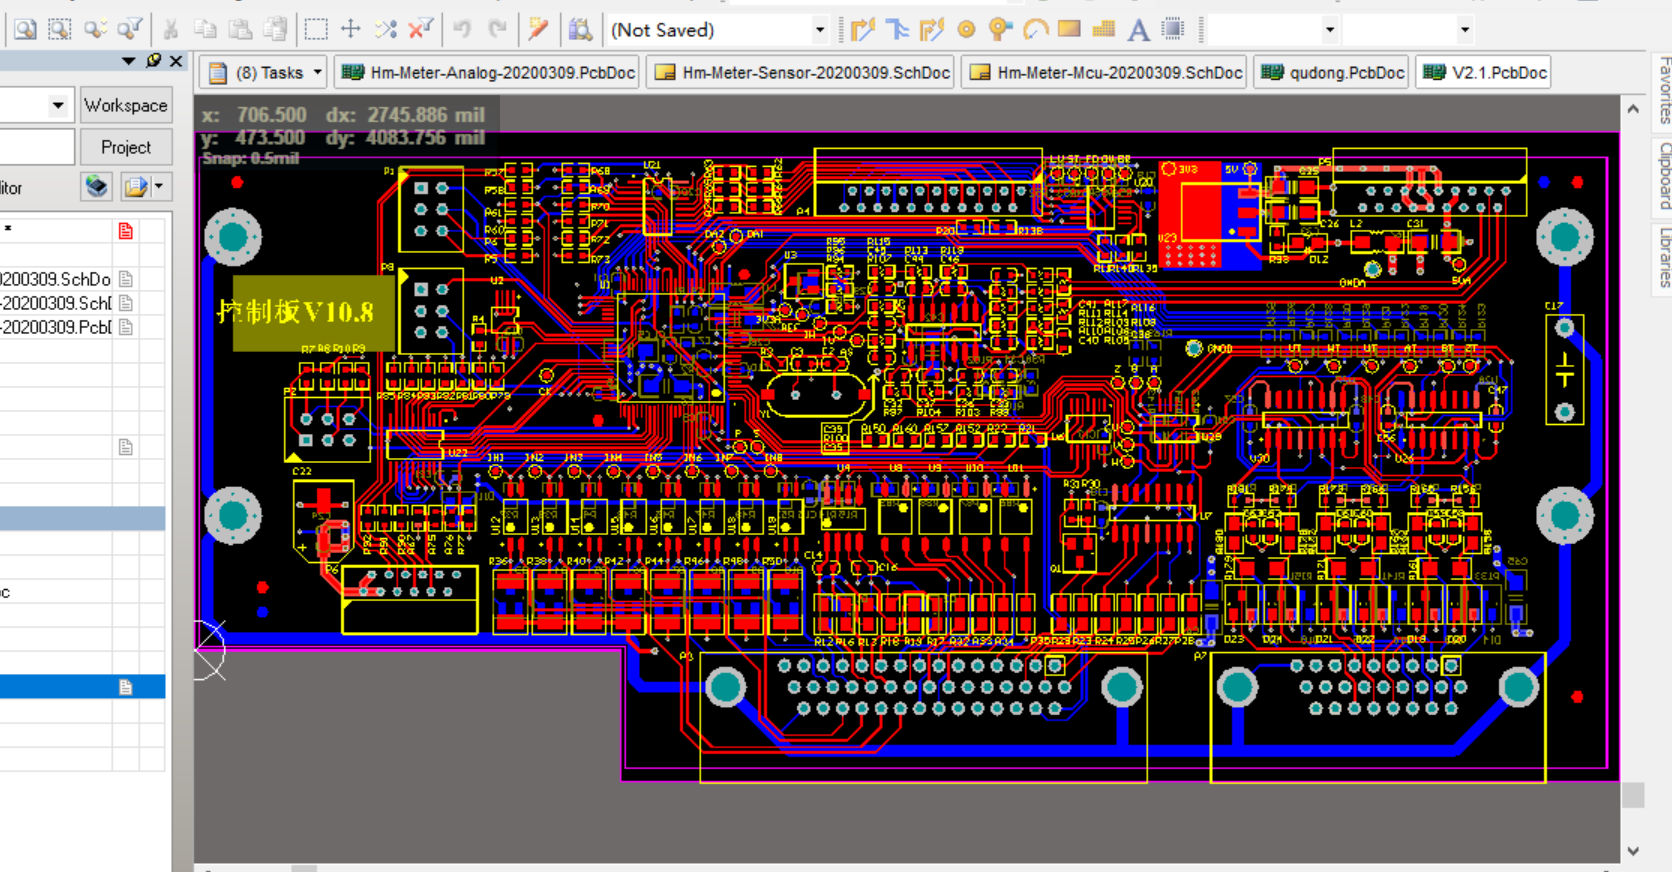
Task: Open the (8) Tasks dropdown
Action: [x=318, y=72]
